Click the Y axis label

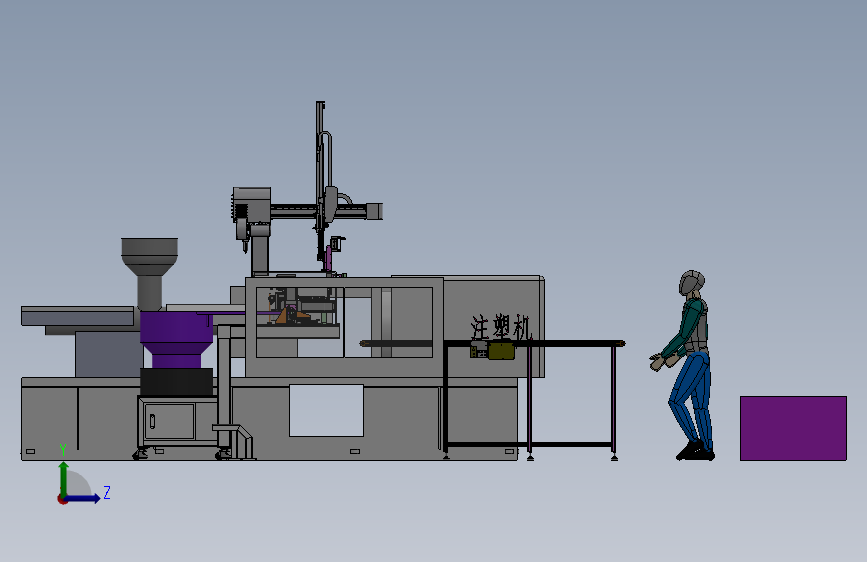tap(63, 450)
